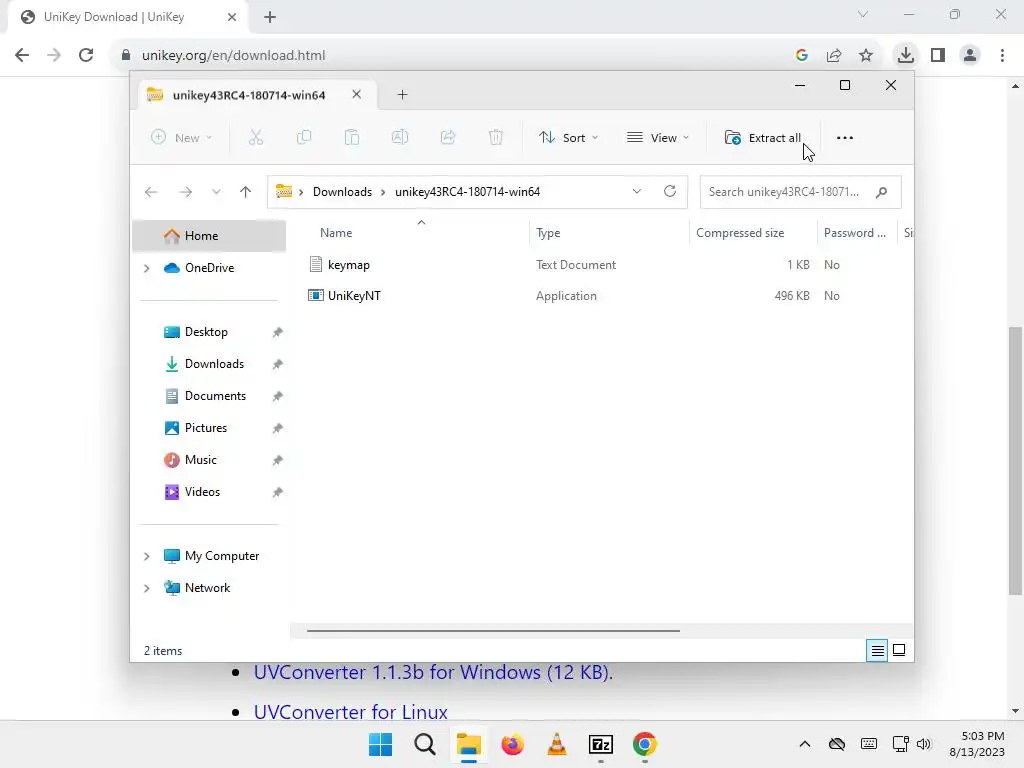Sort by Name column header
Viewport: 1024px width, 768px height.
coord(336,233)
